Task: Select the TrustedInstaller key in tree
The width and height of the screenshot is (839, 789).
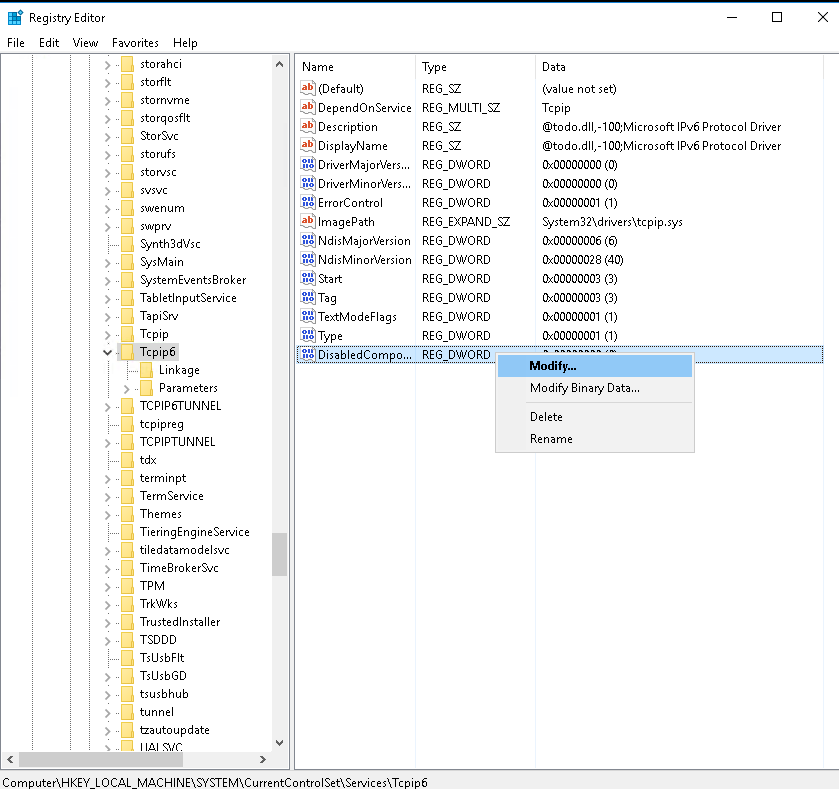Action: pyautogui.click(x=180, y=622)
